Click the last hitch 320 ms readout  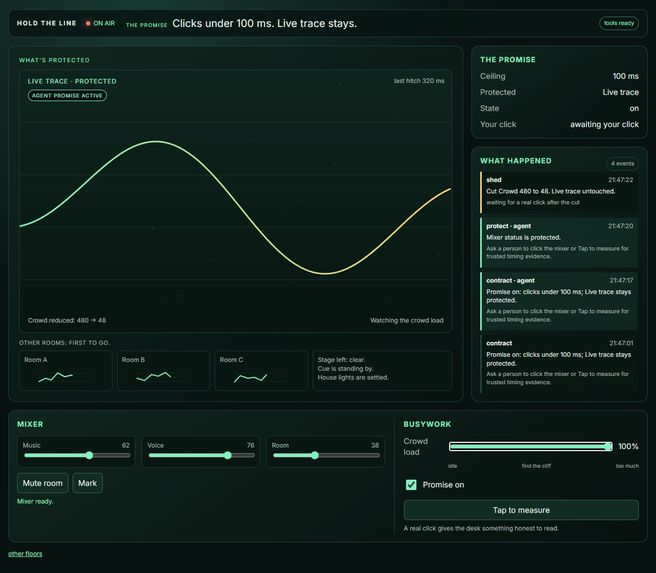419,81
